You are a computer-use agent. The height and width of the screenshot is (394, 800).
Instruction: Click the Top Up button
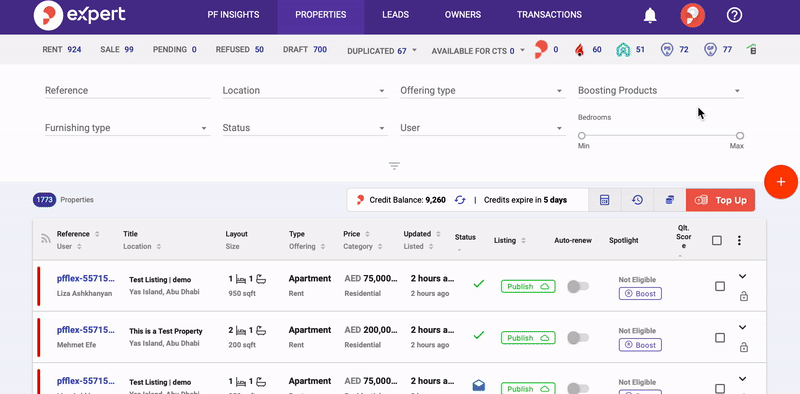click(x=720, y=200)
